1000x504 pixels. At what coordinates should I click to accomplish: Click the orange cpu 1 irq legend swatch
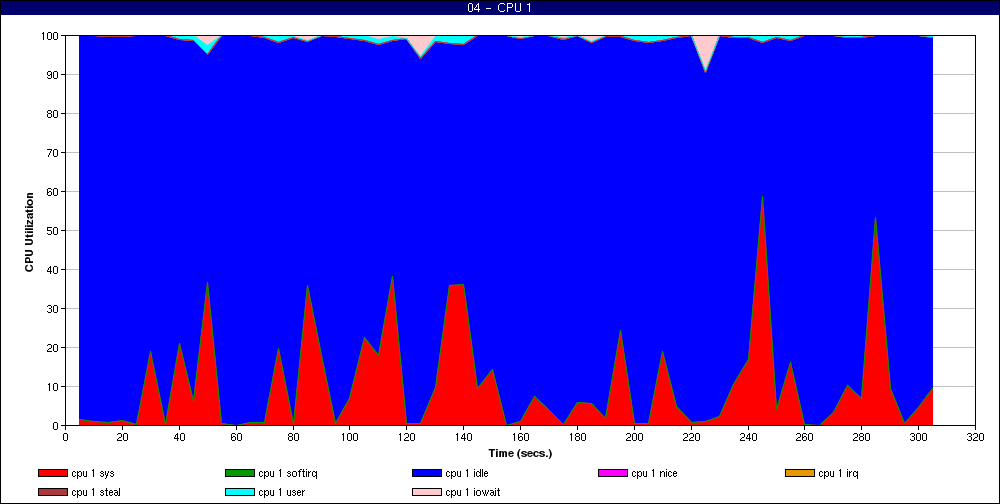[x=800, y=473]
